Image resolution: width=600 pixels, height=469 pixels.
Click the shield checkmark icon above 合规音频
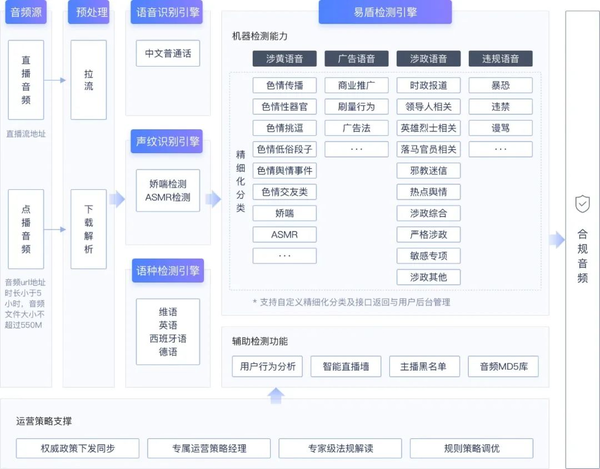(x=582, y=204)
